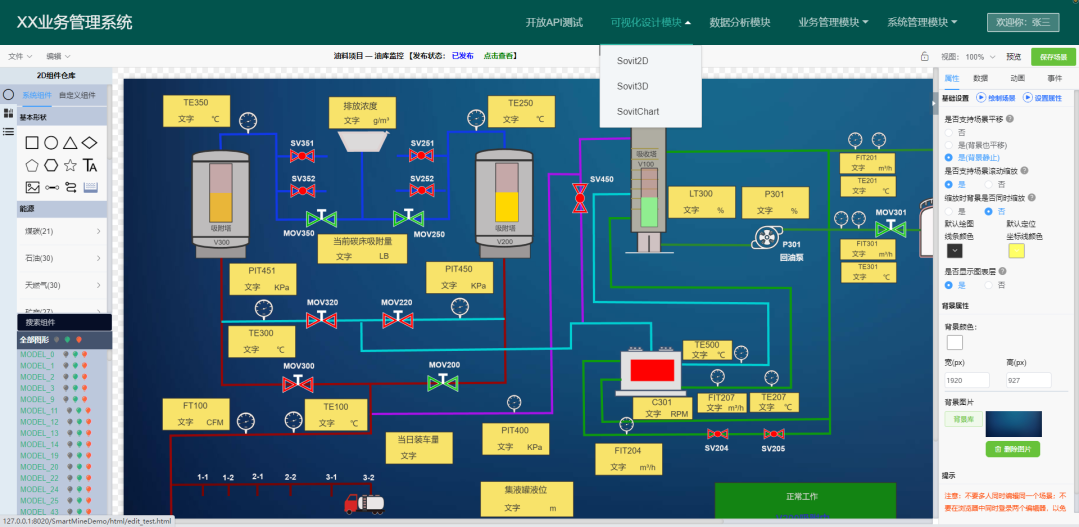Open the 编辑 dropdown menu

click(58, 56)
